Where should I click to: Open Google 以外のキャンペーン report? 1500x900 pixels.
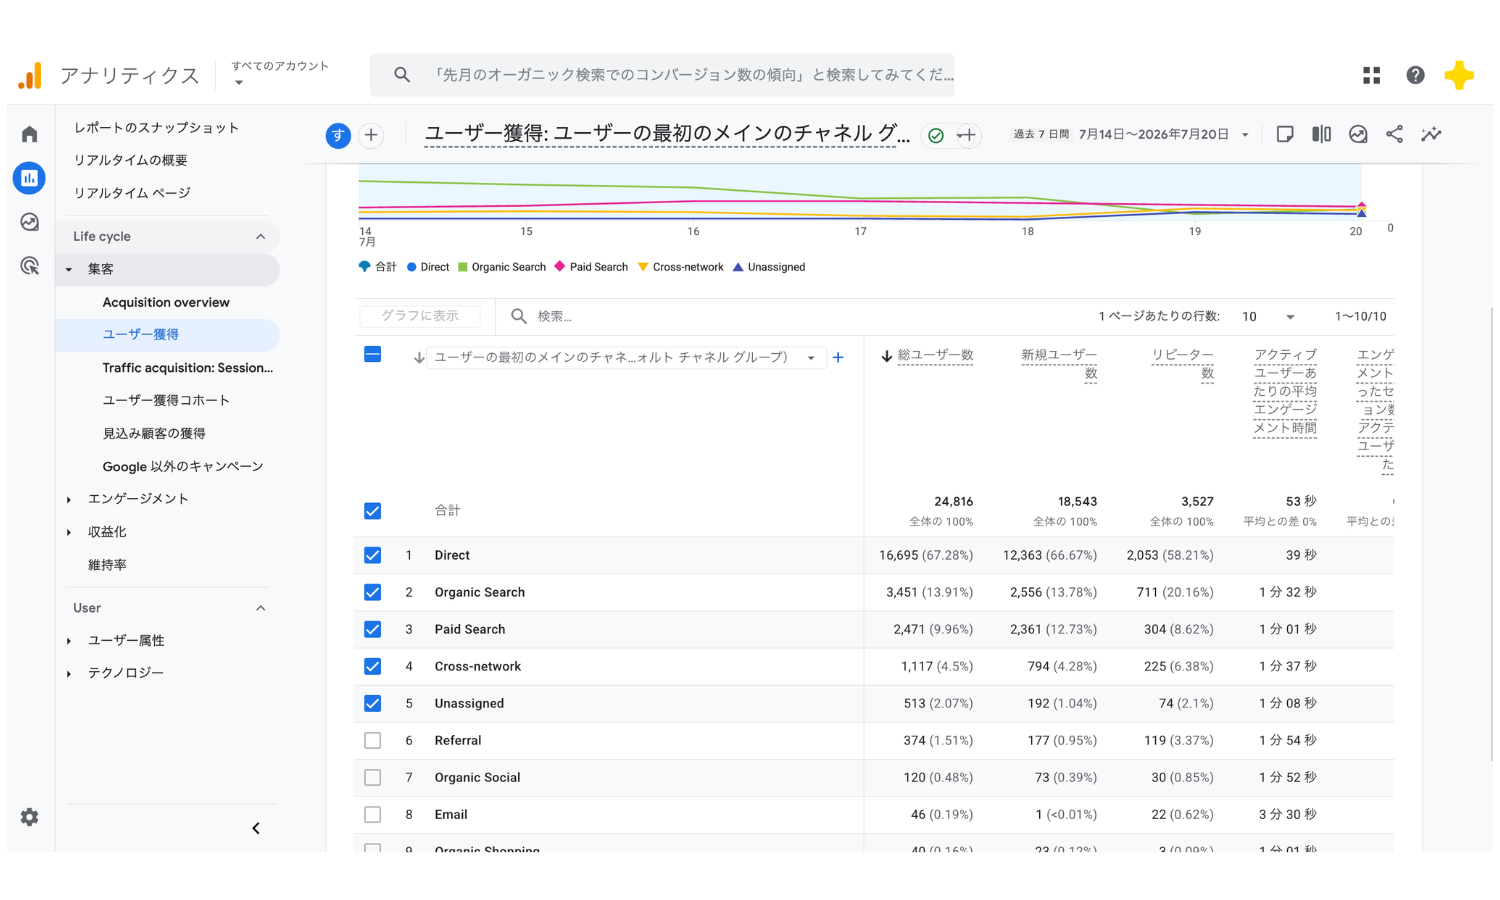pyautogui.click(x=183, y=467)
